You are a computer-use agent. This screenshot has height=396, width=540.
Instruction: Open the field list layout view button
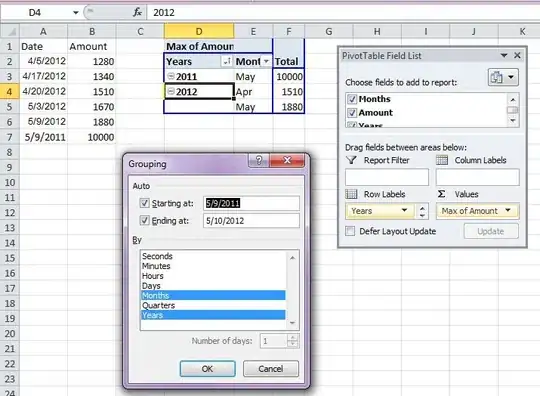(x=503, y=77)
